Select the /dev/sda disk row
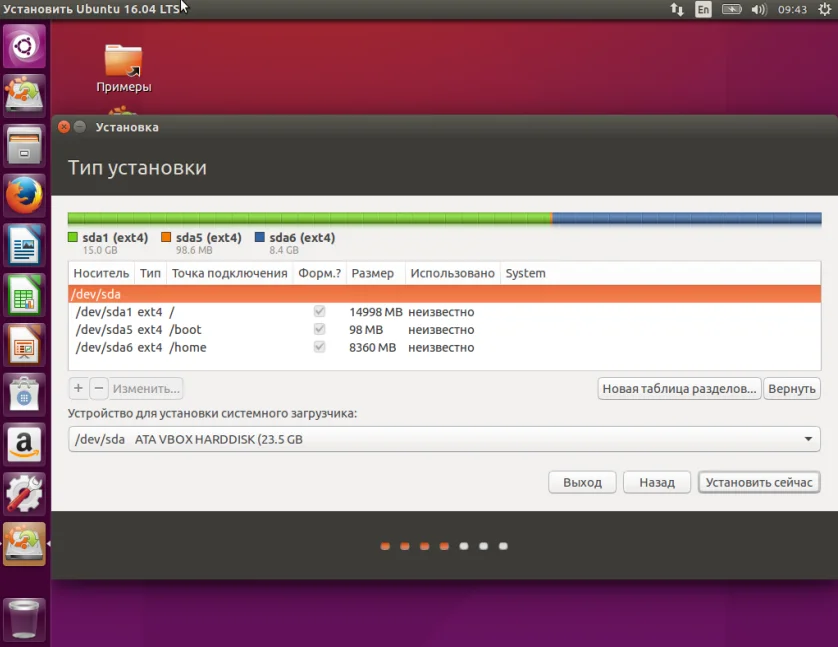 click(x=445, y=294)
